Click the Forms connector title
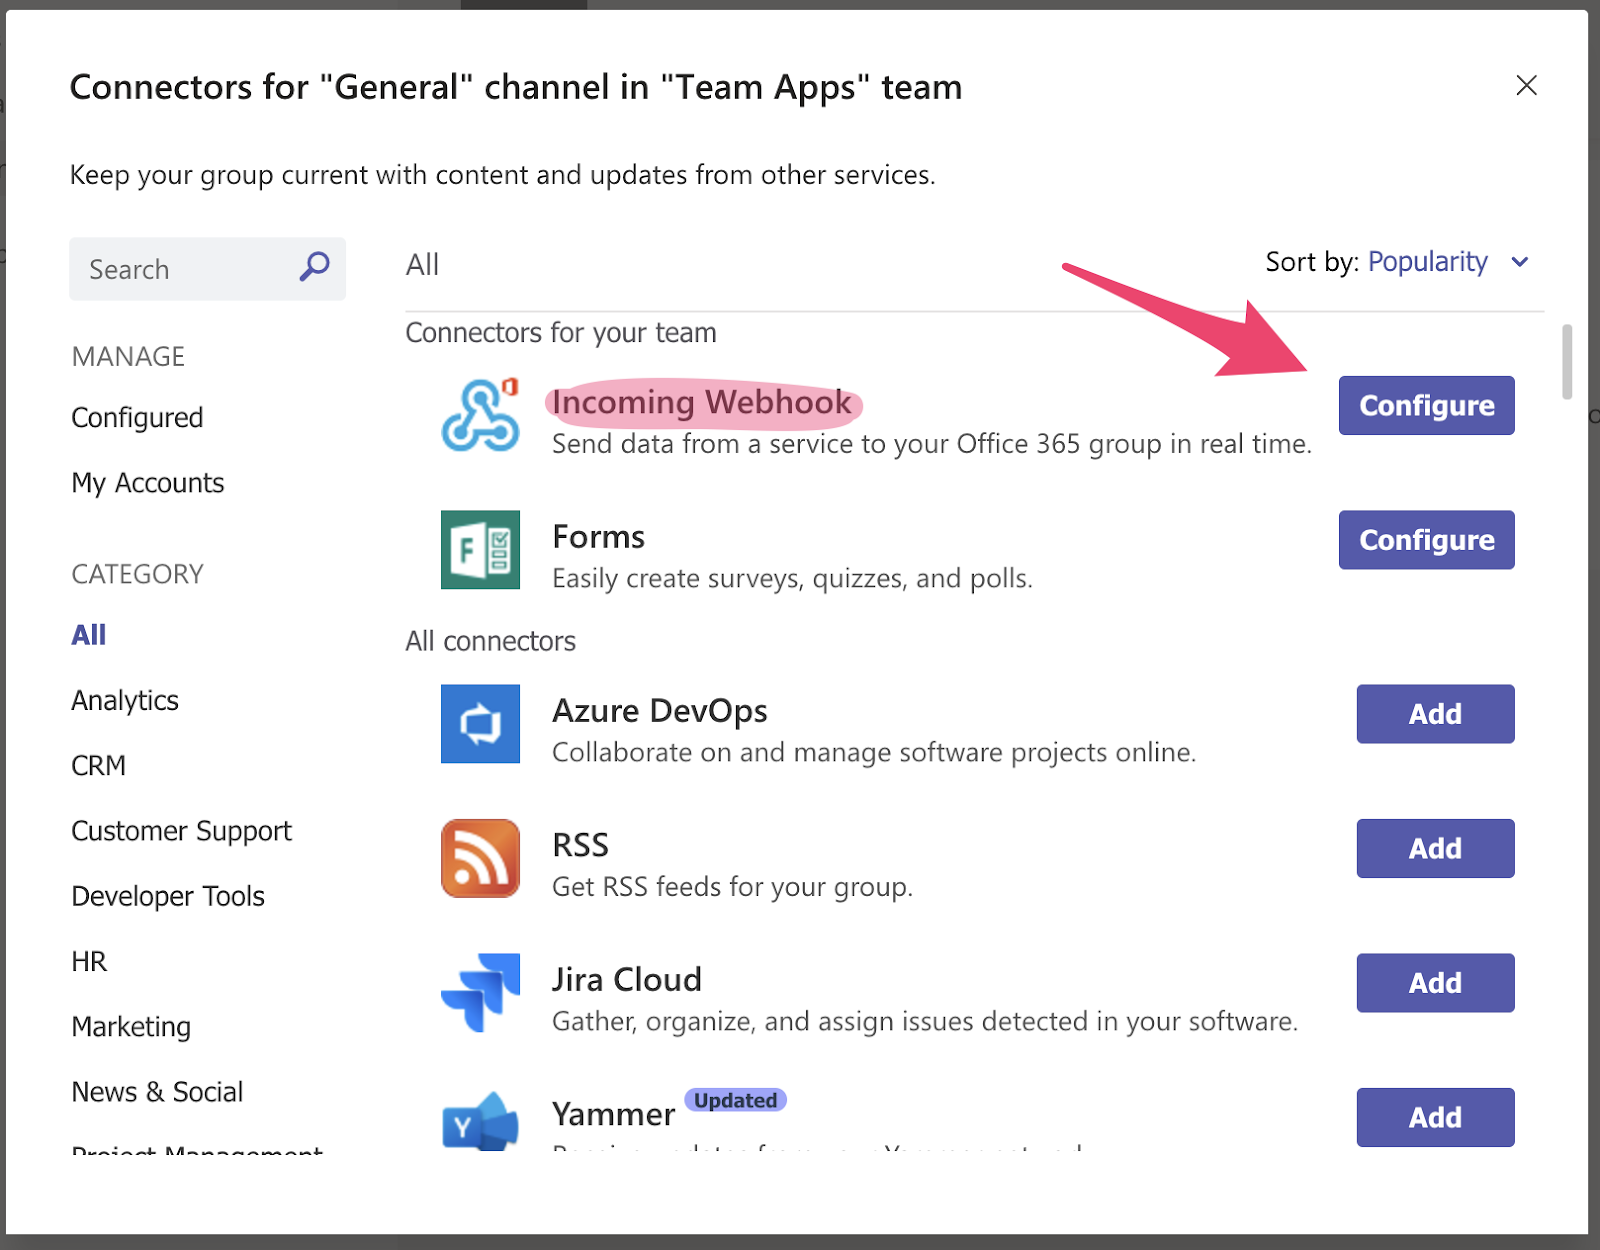The image size is (1600, 1250). (599, 537)
